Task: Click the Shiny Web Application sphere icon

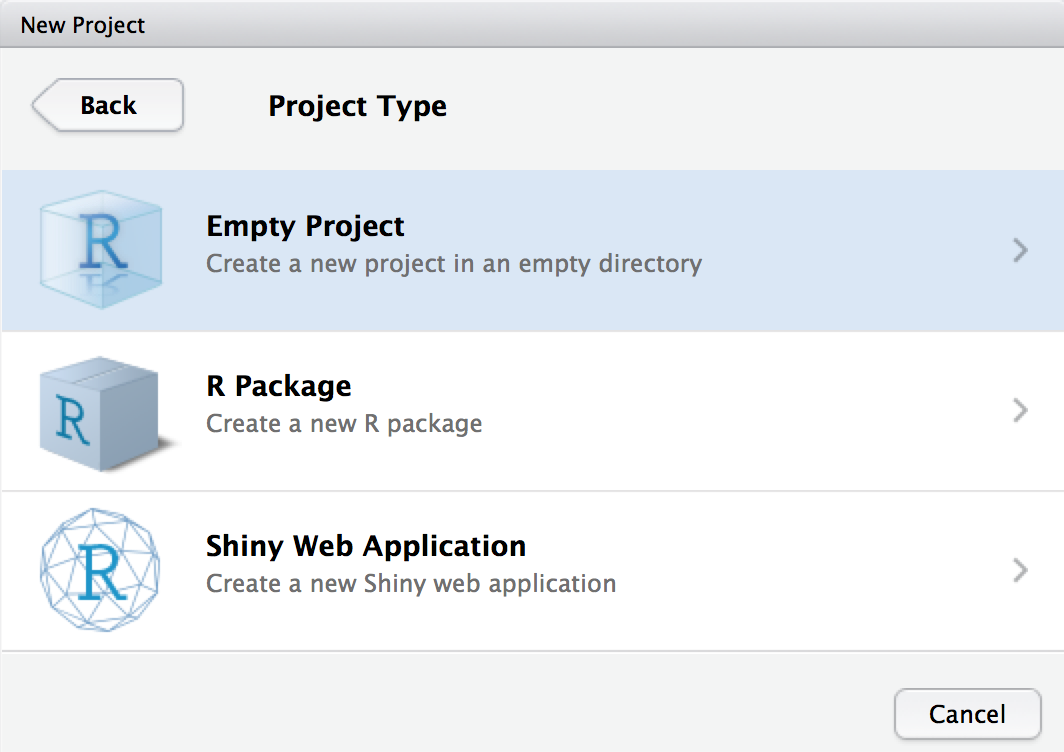Action: click(99, 567)
